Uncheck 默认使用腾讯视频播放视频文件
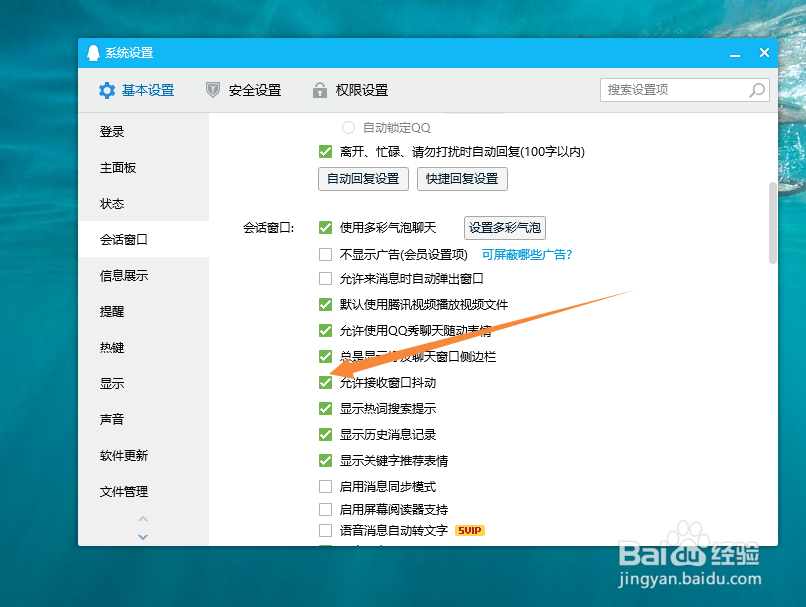 coord(325,304)
